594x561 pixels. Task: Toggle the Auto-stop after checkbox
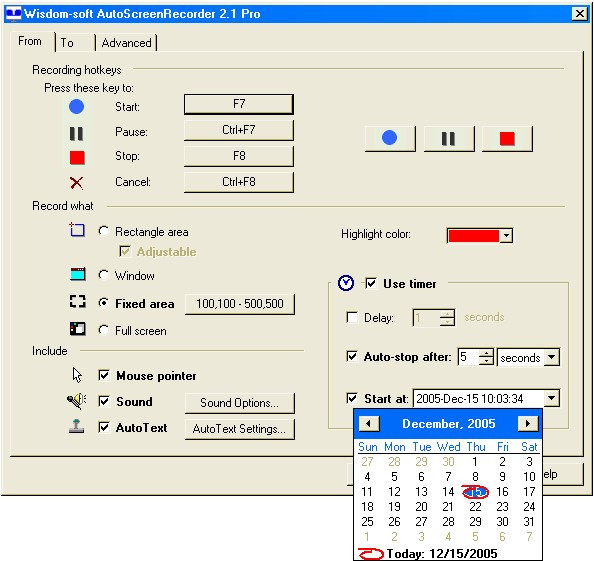pyautogui.click(x=352, y=356)
